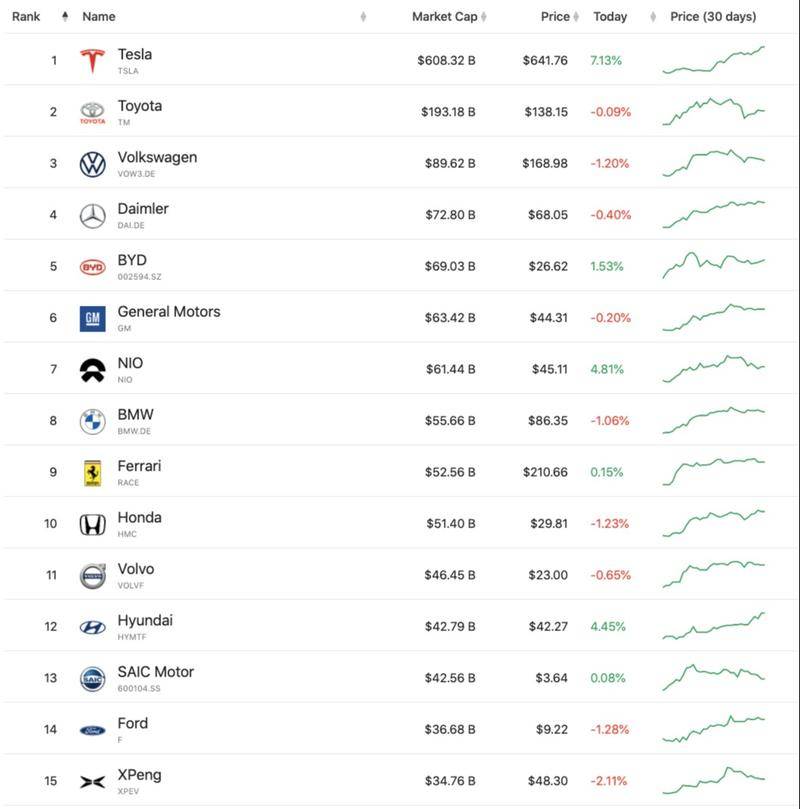This screenshot has height=809, width=800.
Task: Click the Ferrari logo icon
Action: 92,473
